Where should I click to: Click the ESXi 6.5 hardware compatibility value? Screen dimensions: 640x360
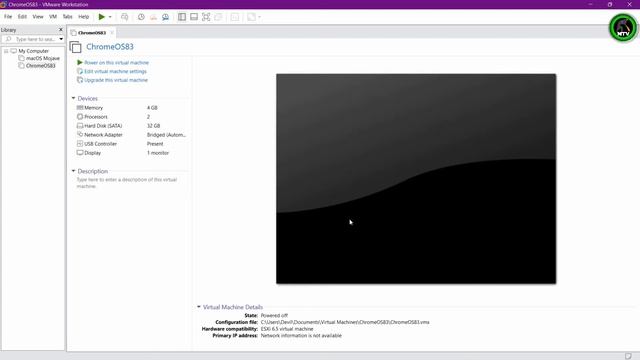pyautogui.click(x=287, y=329)
